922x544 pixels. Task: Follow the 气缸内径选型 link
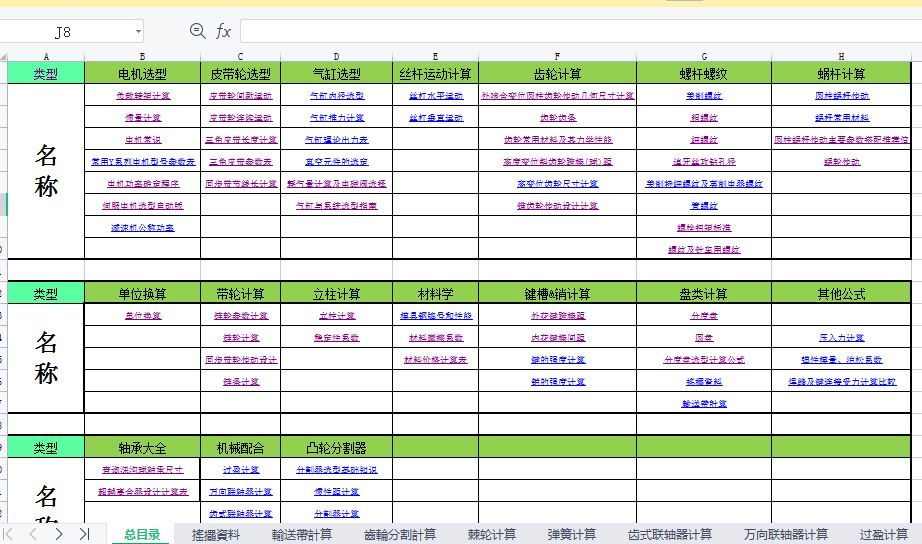tap(337, 95)
